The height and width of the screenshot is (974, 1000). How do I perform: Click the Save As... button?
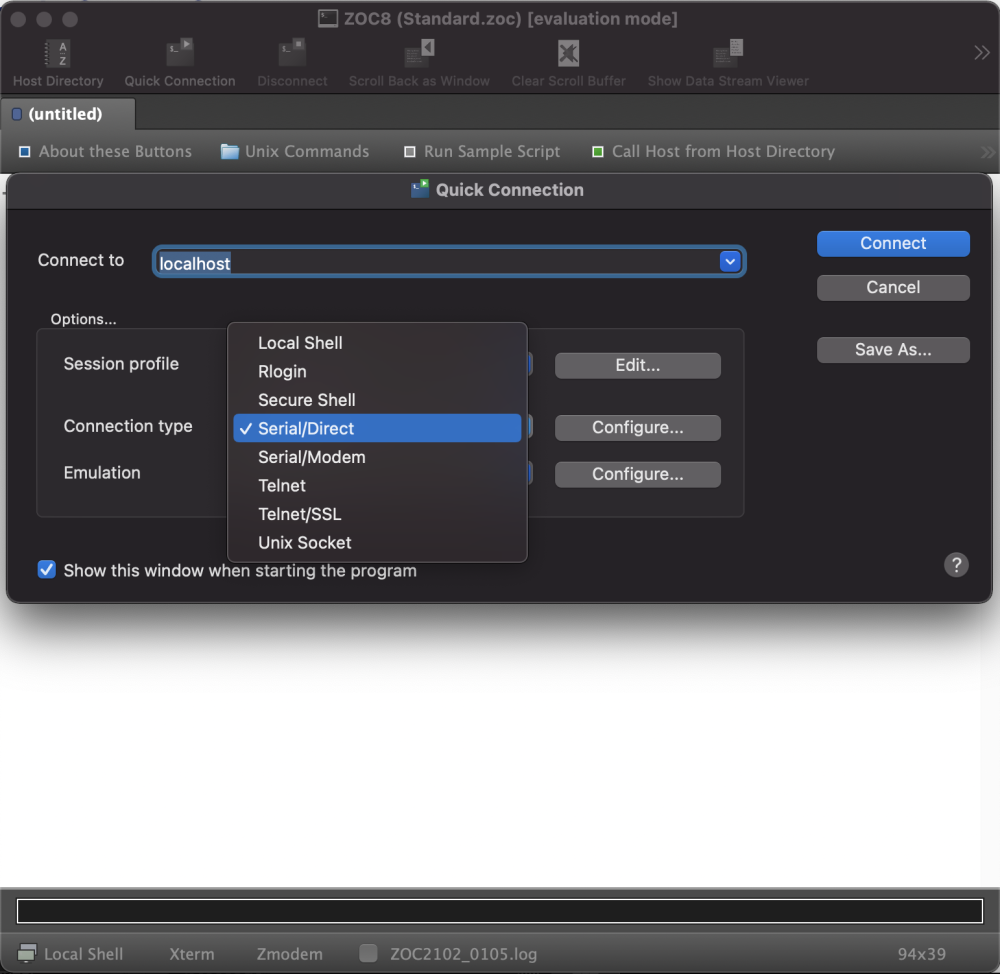pos(893,350)
